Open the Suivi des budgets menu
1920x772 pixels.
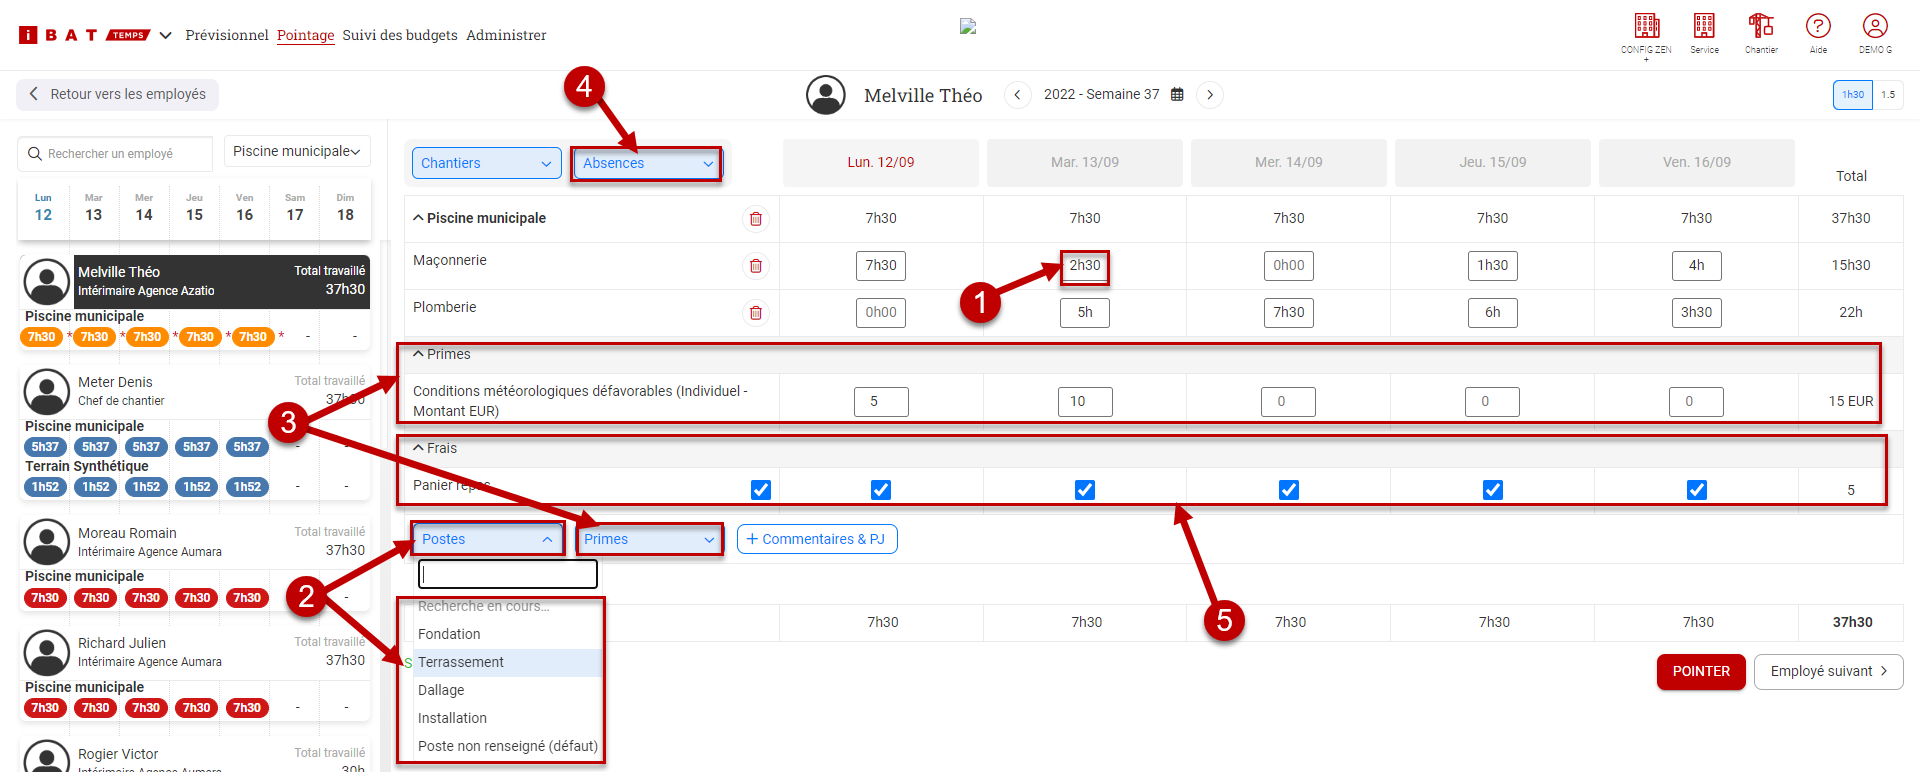(x=400, y=35)
